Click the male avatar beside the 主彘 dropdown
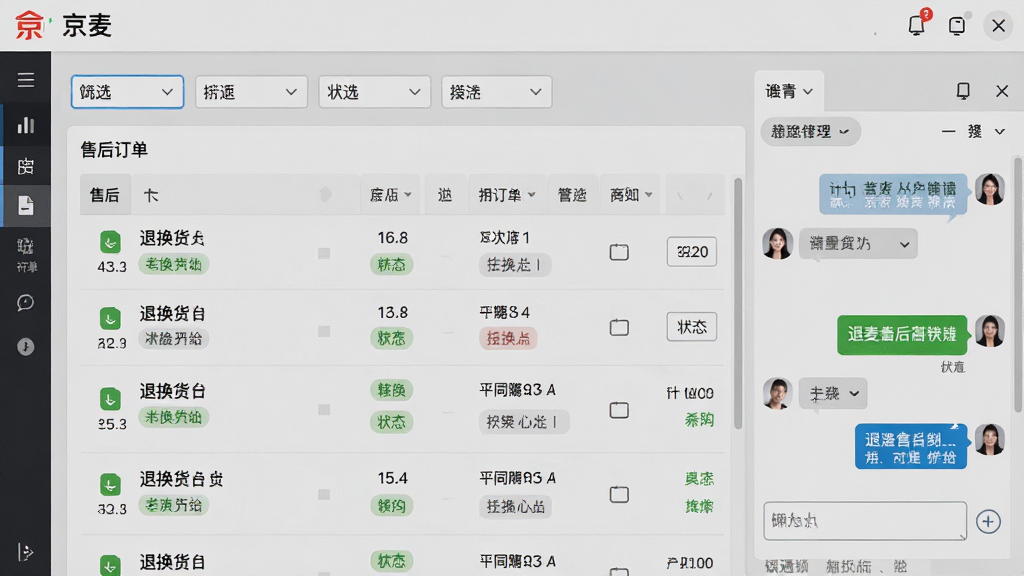 777,394
